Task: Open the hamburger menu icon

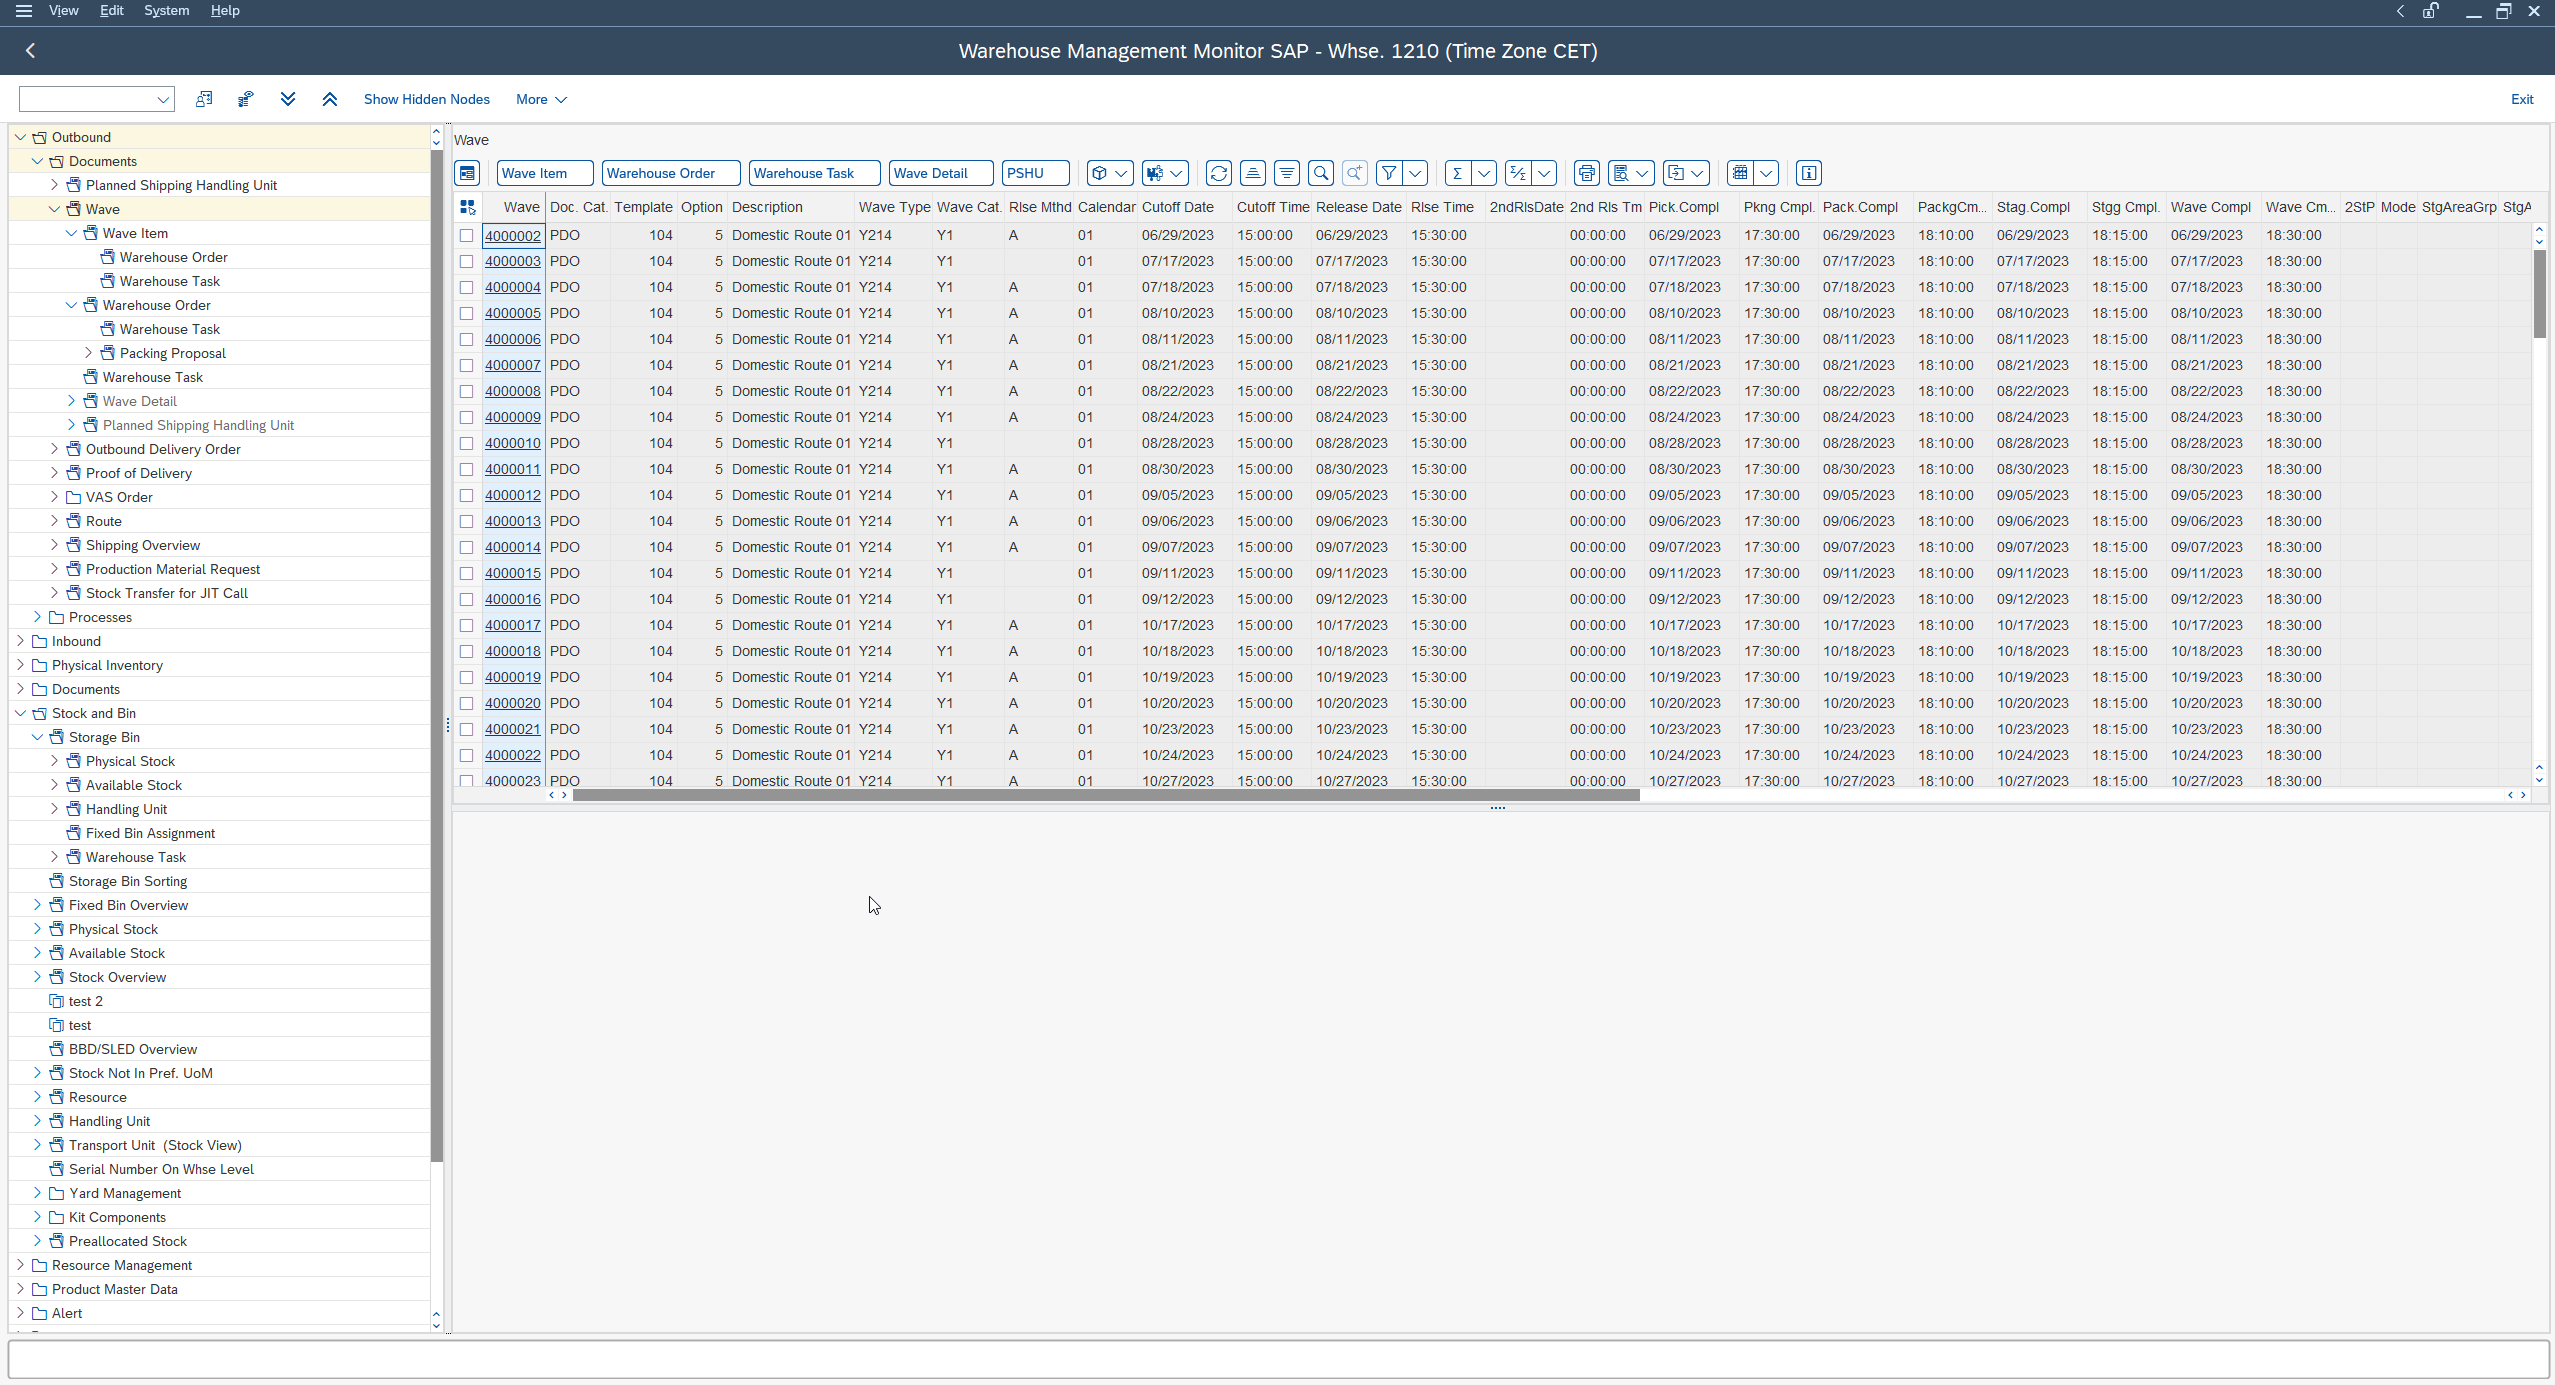Action: click(x=24, y=11)
